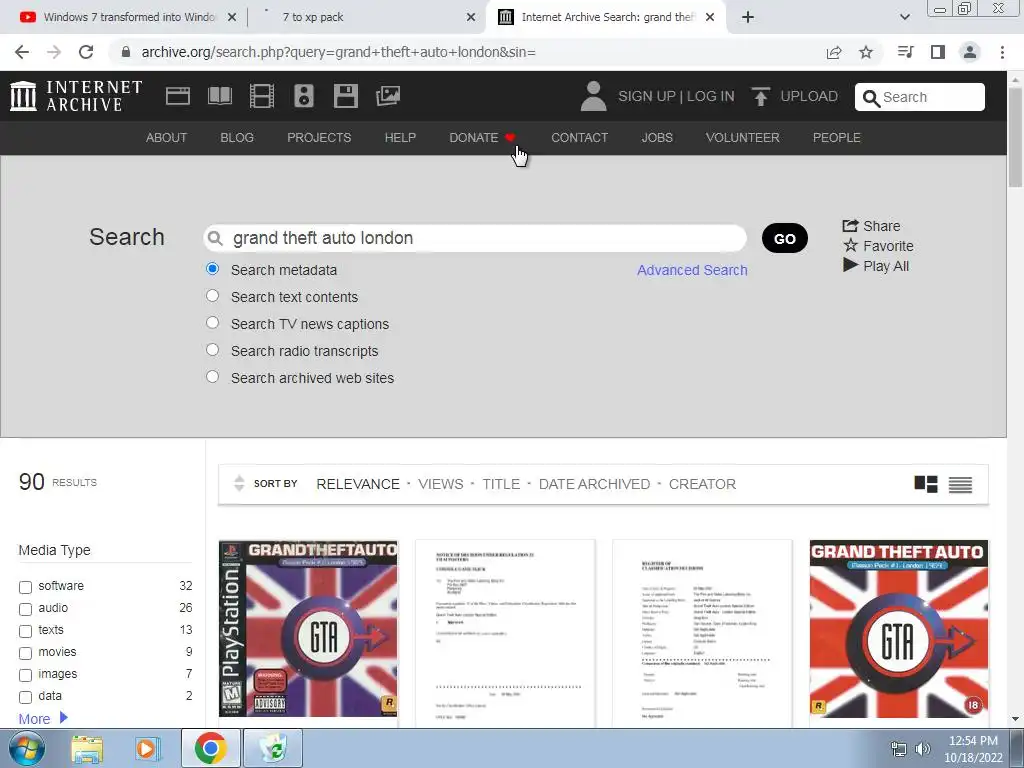Check the audio media type filter
Viewport: 1024px width, 768px height.
point(25,609)
